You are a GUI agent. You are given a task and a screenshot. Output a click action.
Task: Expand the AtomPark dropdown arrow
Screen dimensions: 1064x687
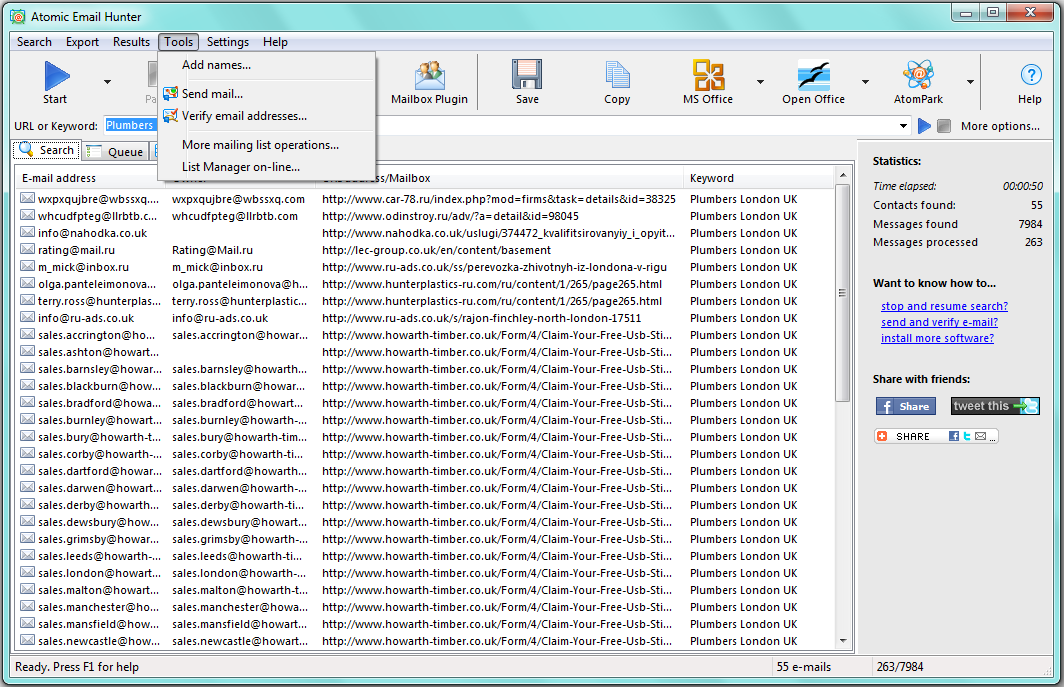pyautogui.click(x=970, y=82)
